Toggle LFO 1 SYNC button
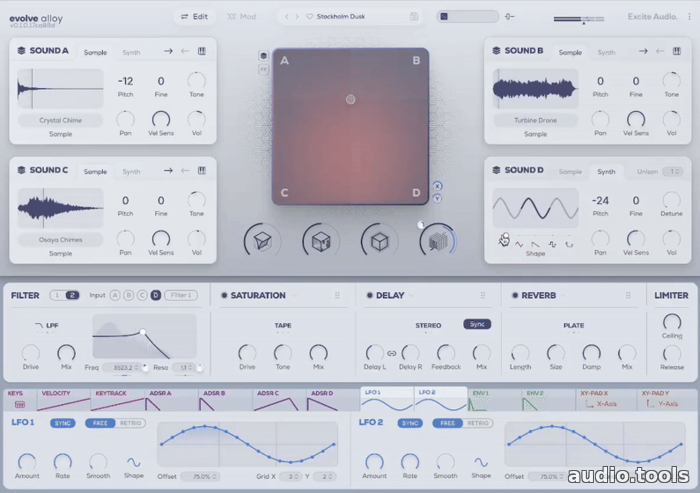700x493 pixels. pos(62,423)
